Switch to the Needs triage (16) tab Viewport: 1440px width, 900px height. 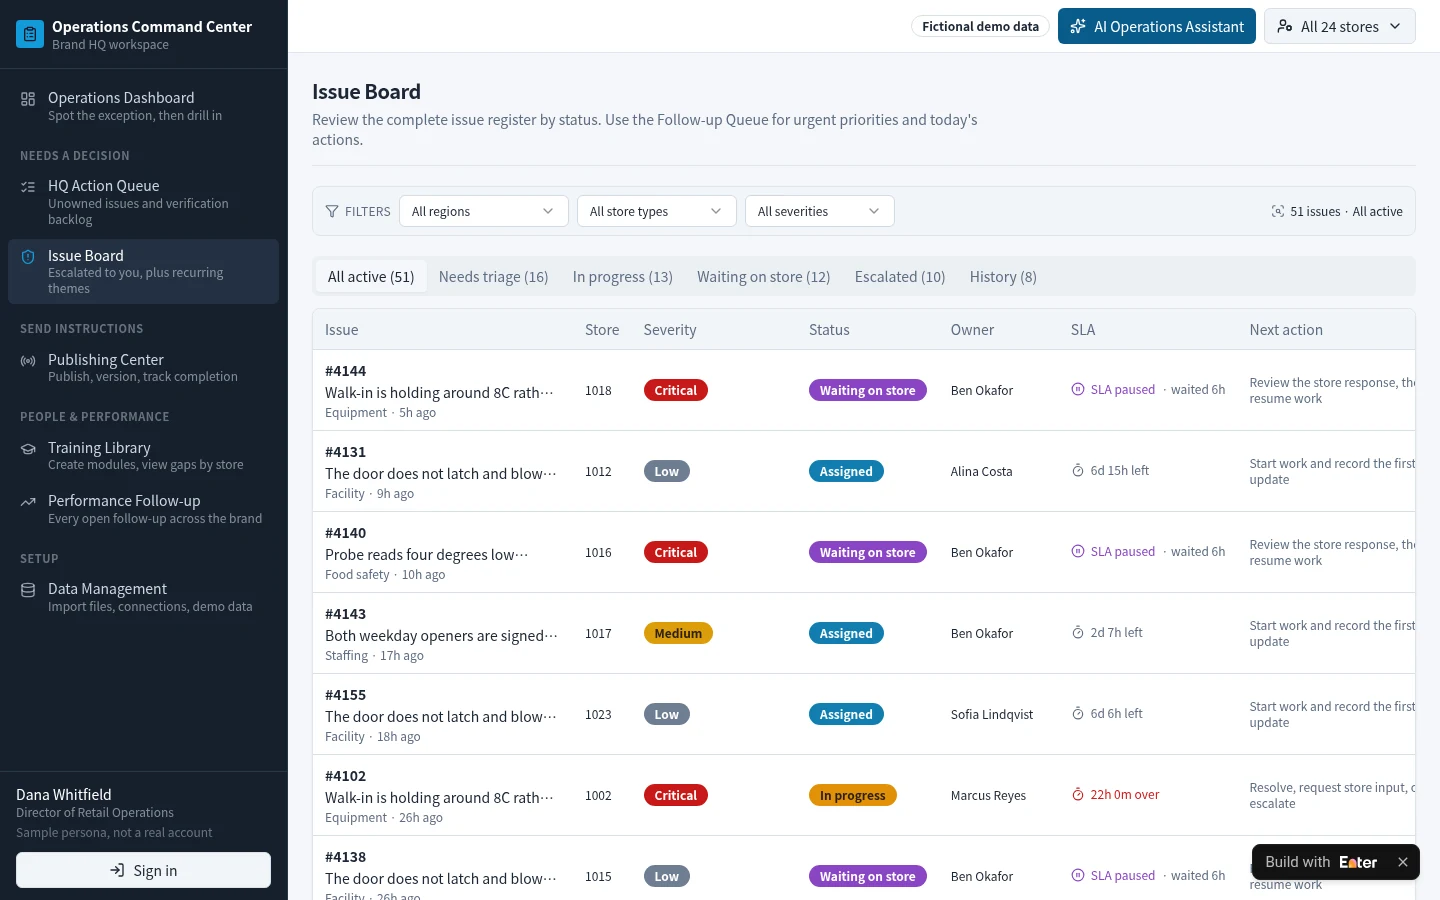click(x=494, y=277)
